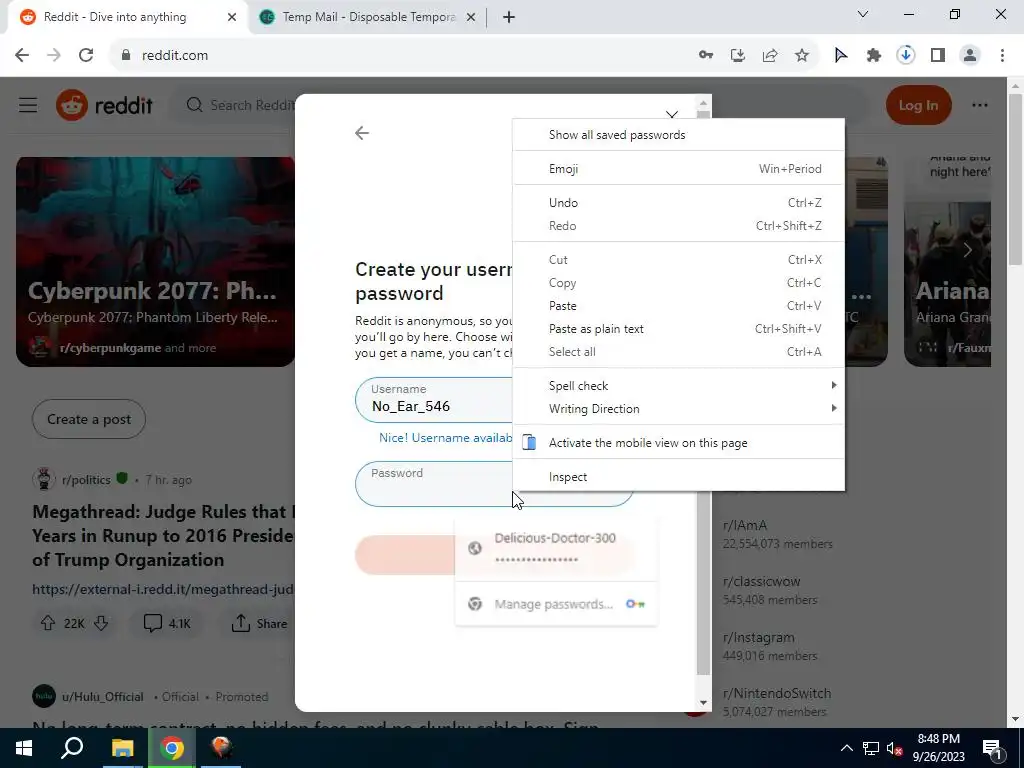This screenshot has height=768, width=1024.
Task: Click Inspect in context menu
Action: [679, 477]
